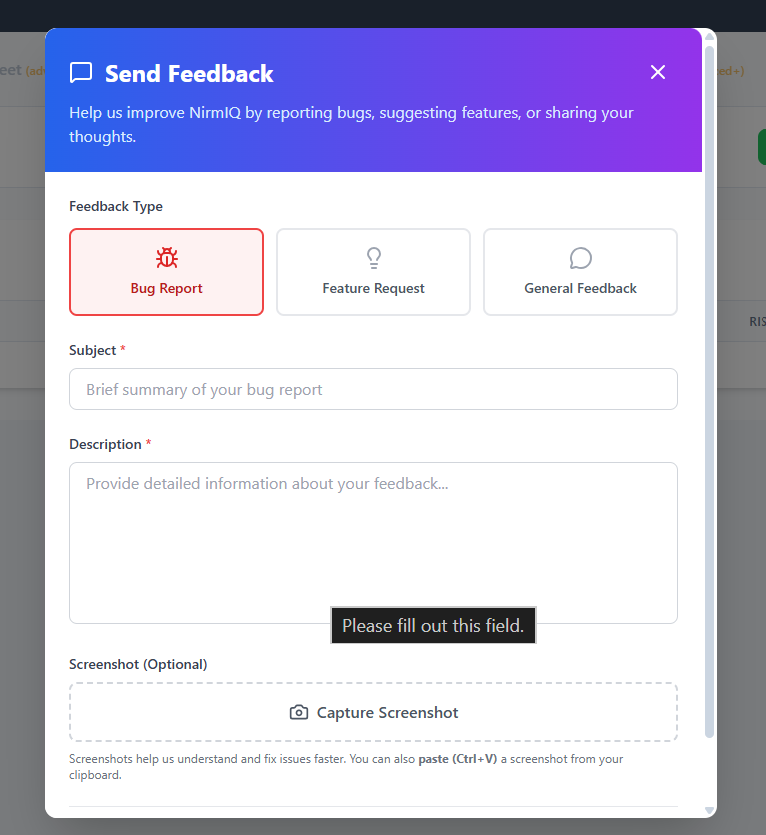Click the Capture Screenshot button

coord(373,712)
